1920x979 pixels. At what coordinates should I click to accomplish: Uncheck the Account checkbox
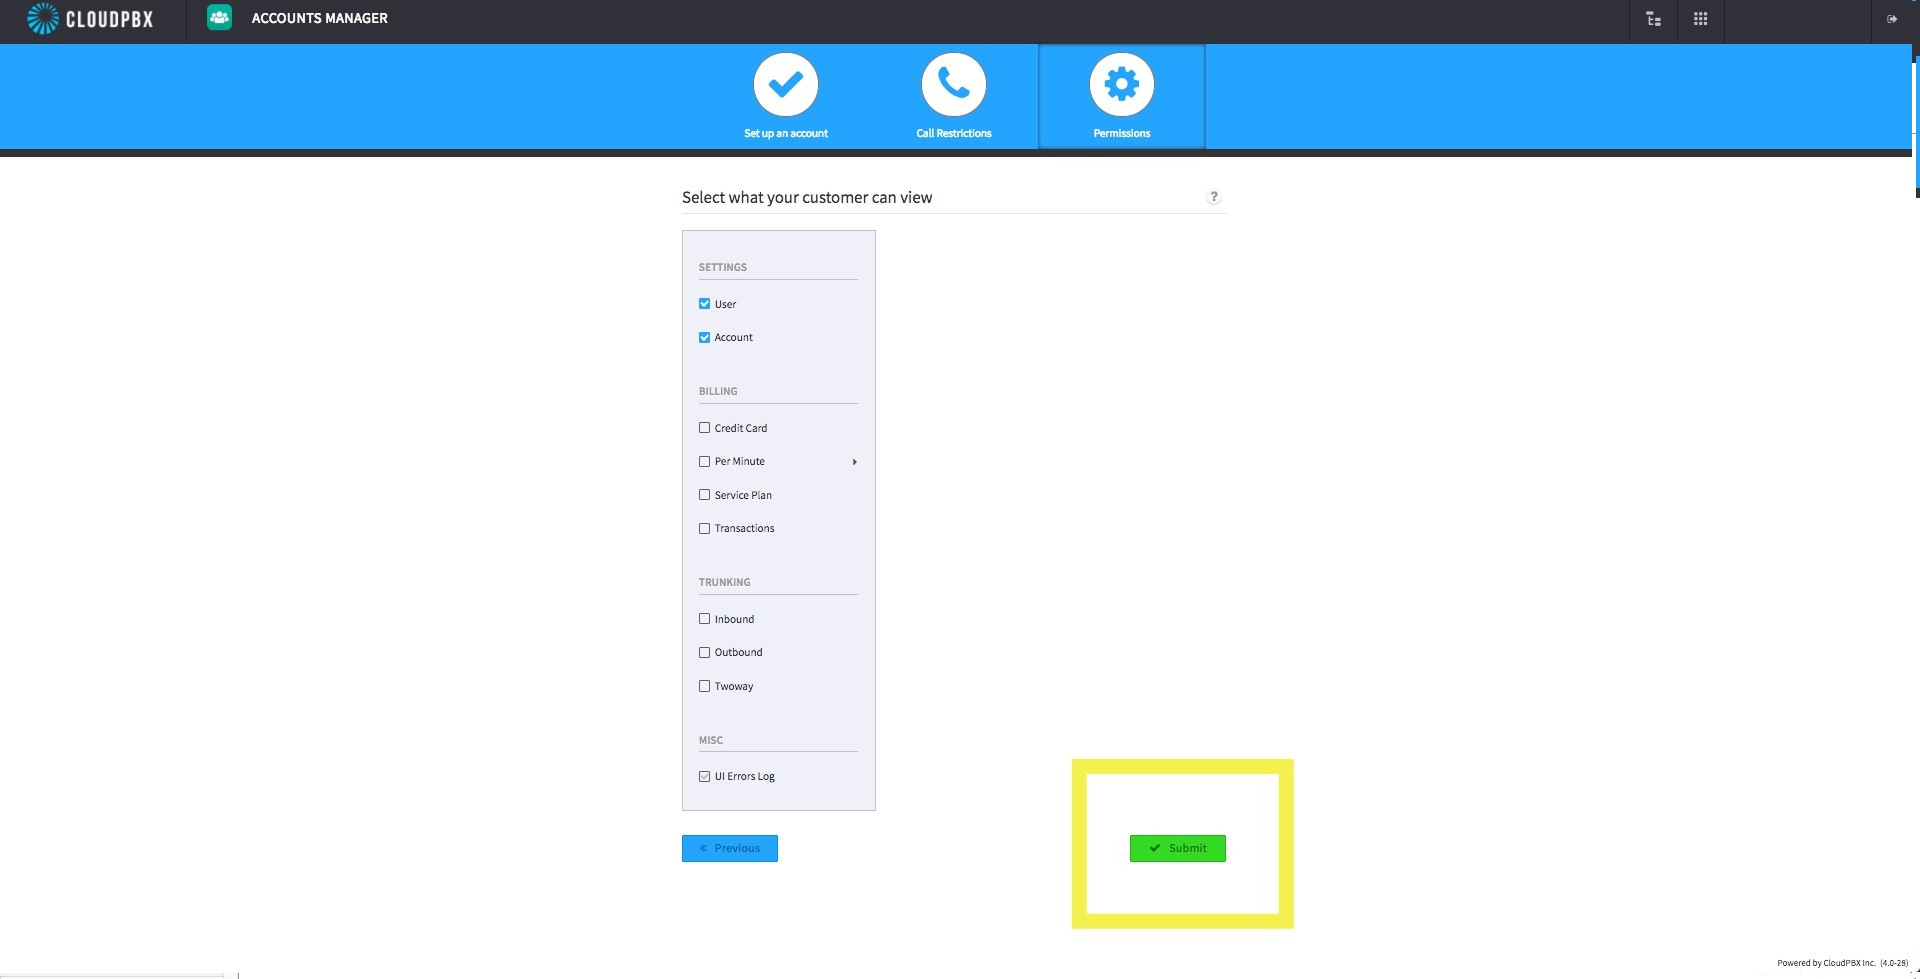pos(704,337)
